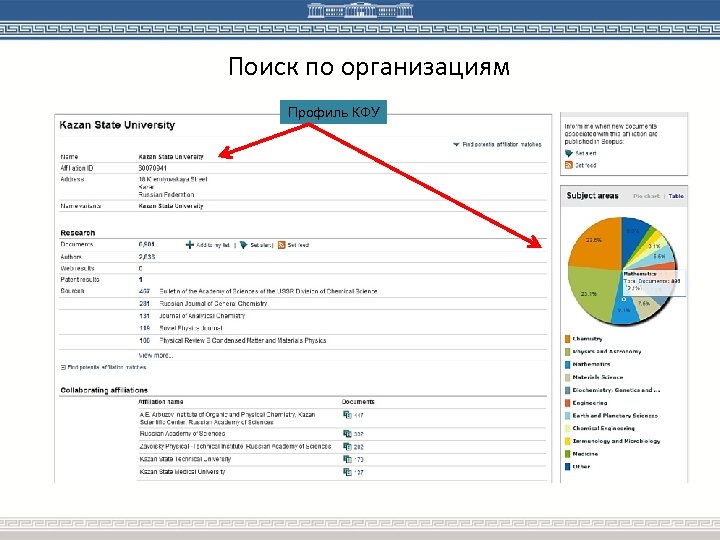Click the Biochemistry, Genetics legend swatch
720x540 pixels.
(x=568, y=390)
